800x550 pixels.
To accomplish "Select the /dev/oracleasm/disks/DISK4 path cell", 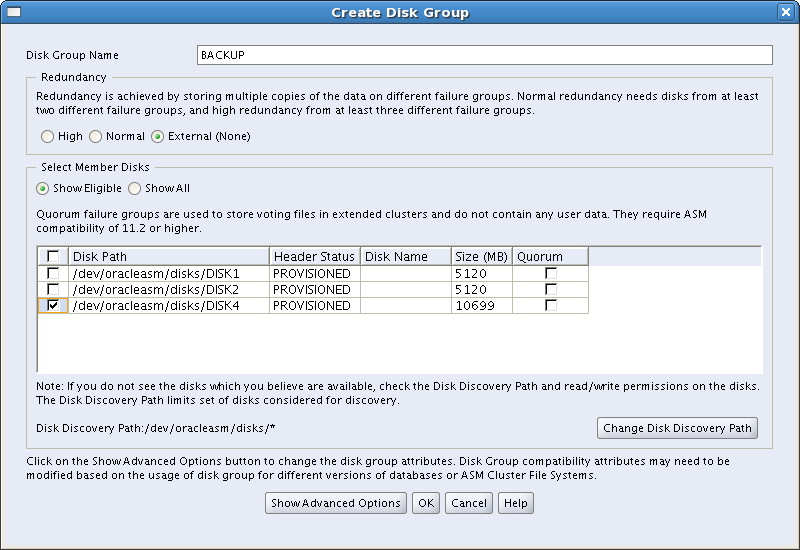I will [x=169, y=306].
